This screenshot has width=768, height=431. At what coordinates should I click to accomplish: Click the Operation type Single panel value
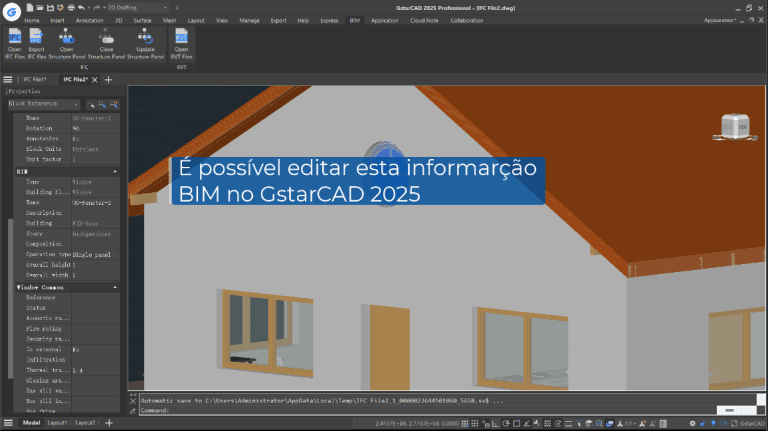tap(96, 255)
